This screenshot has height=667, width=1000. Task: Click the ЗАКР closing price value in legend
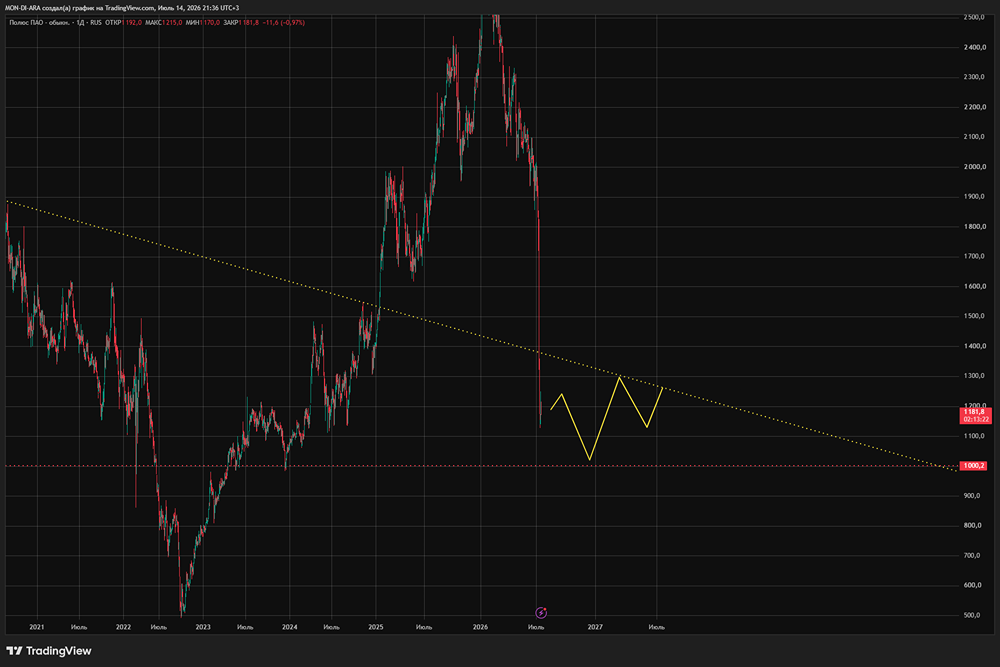(x=249, y=22)
